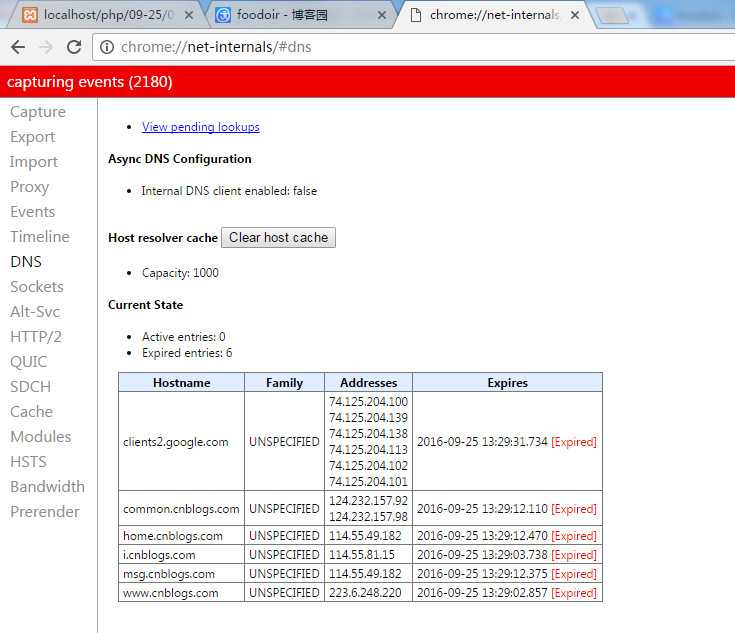Image resolution: width=735 pixels, height=633 pixels.
Task: Go back with the browser back arrow
Action: coord(18,47)
